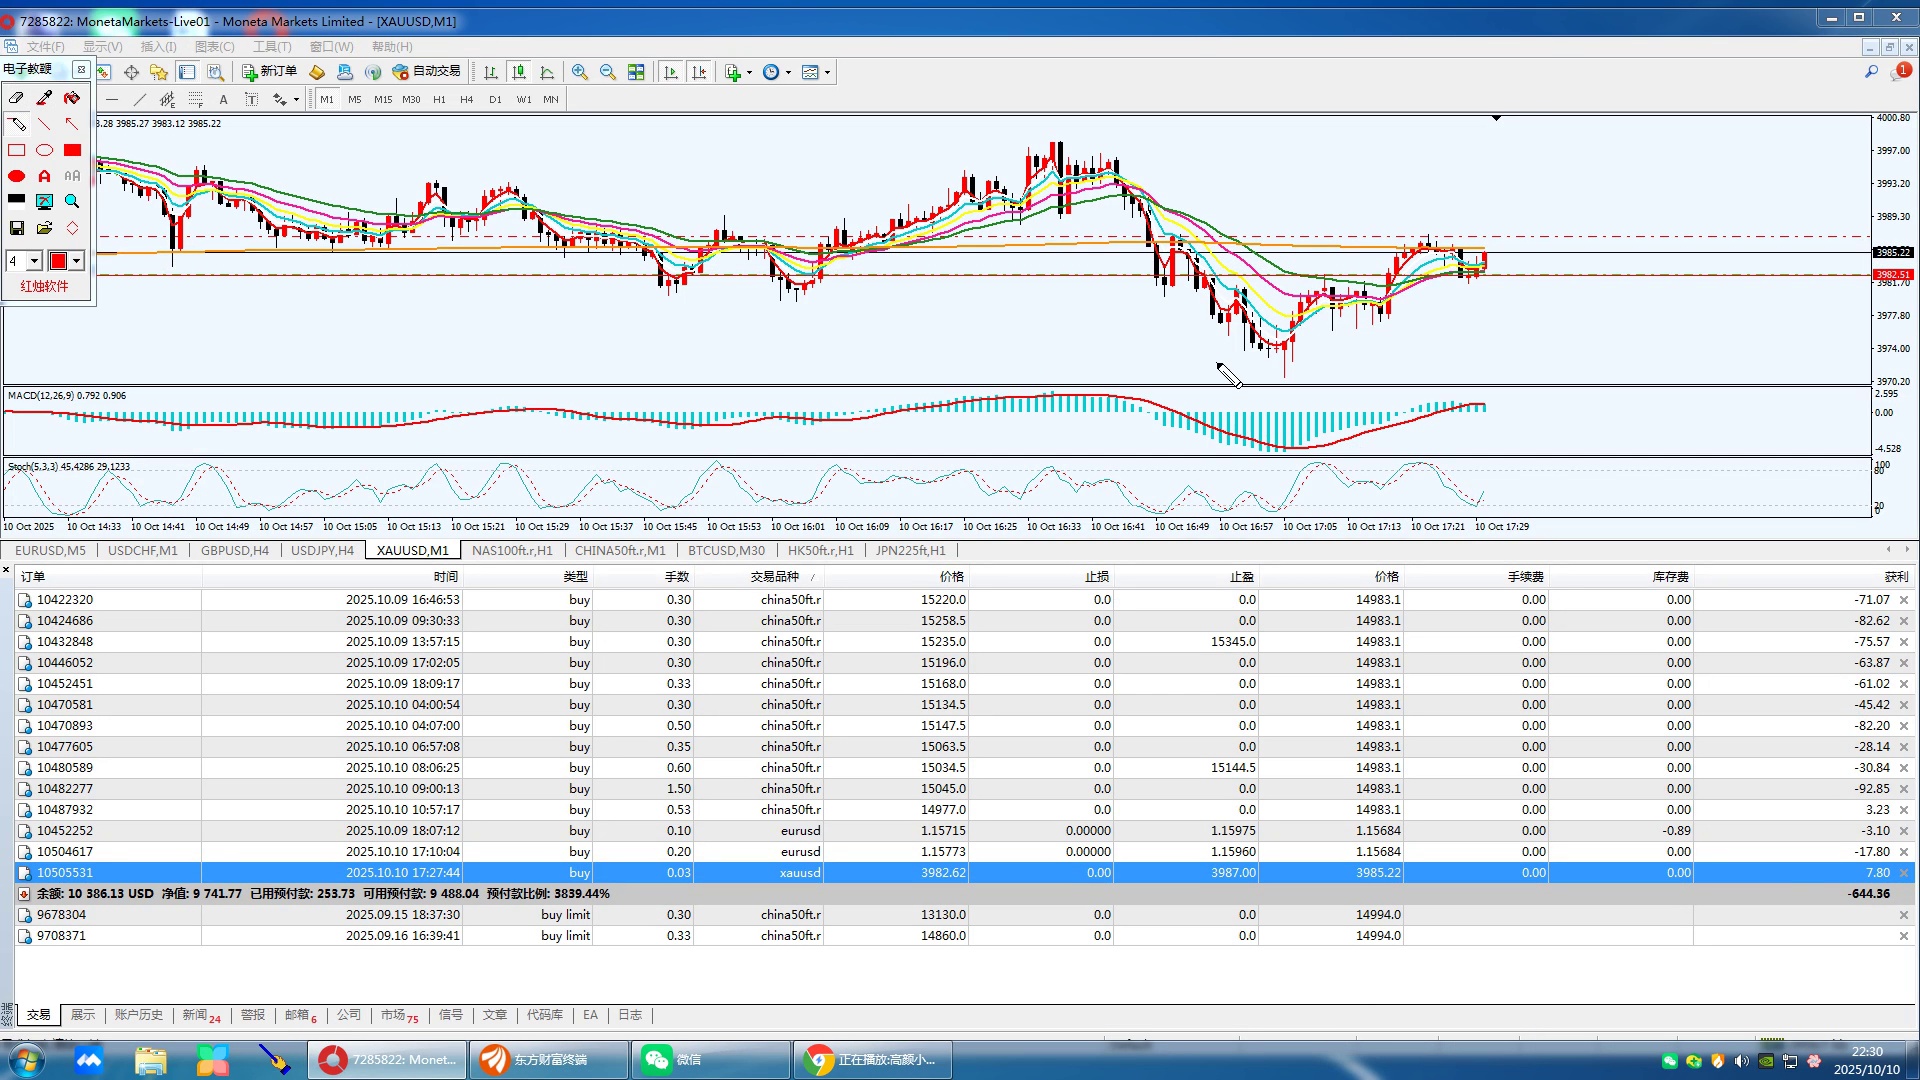Click the hollow ellipse drawing tool

pyautogui.click(x=44, y=150)
